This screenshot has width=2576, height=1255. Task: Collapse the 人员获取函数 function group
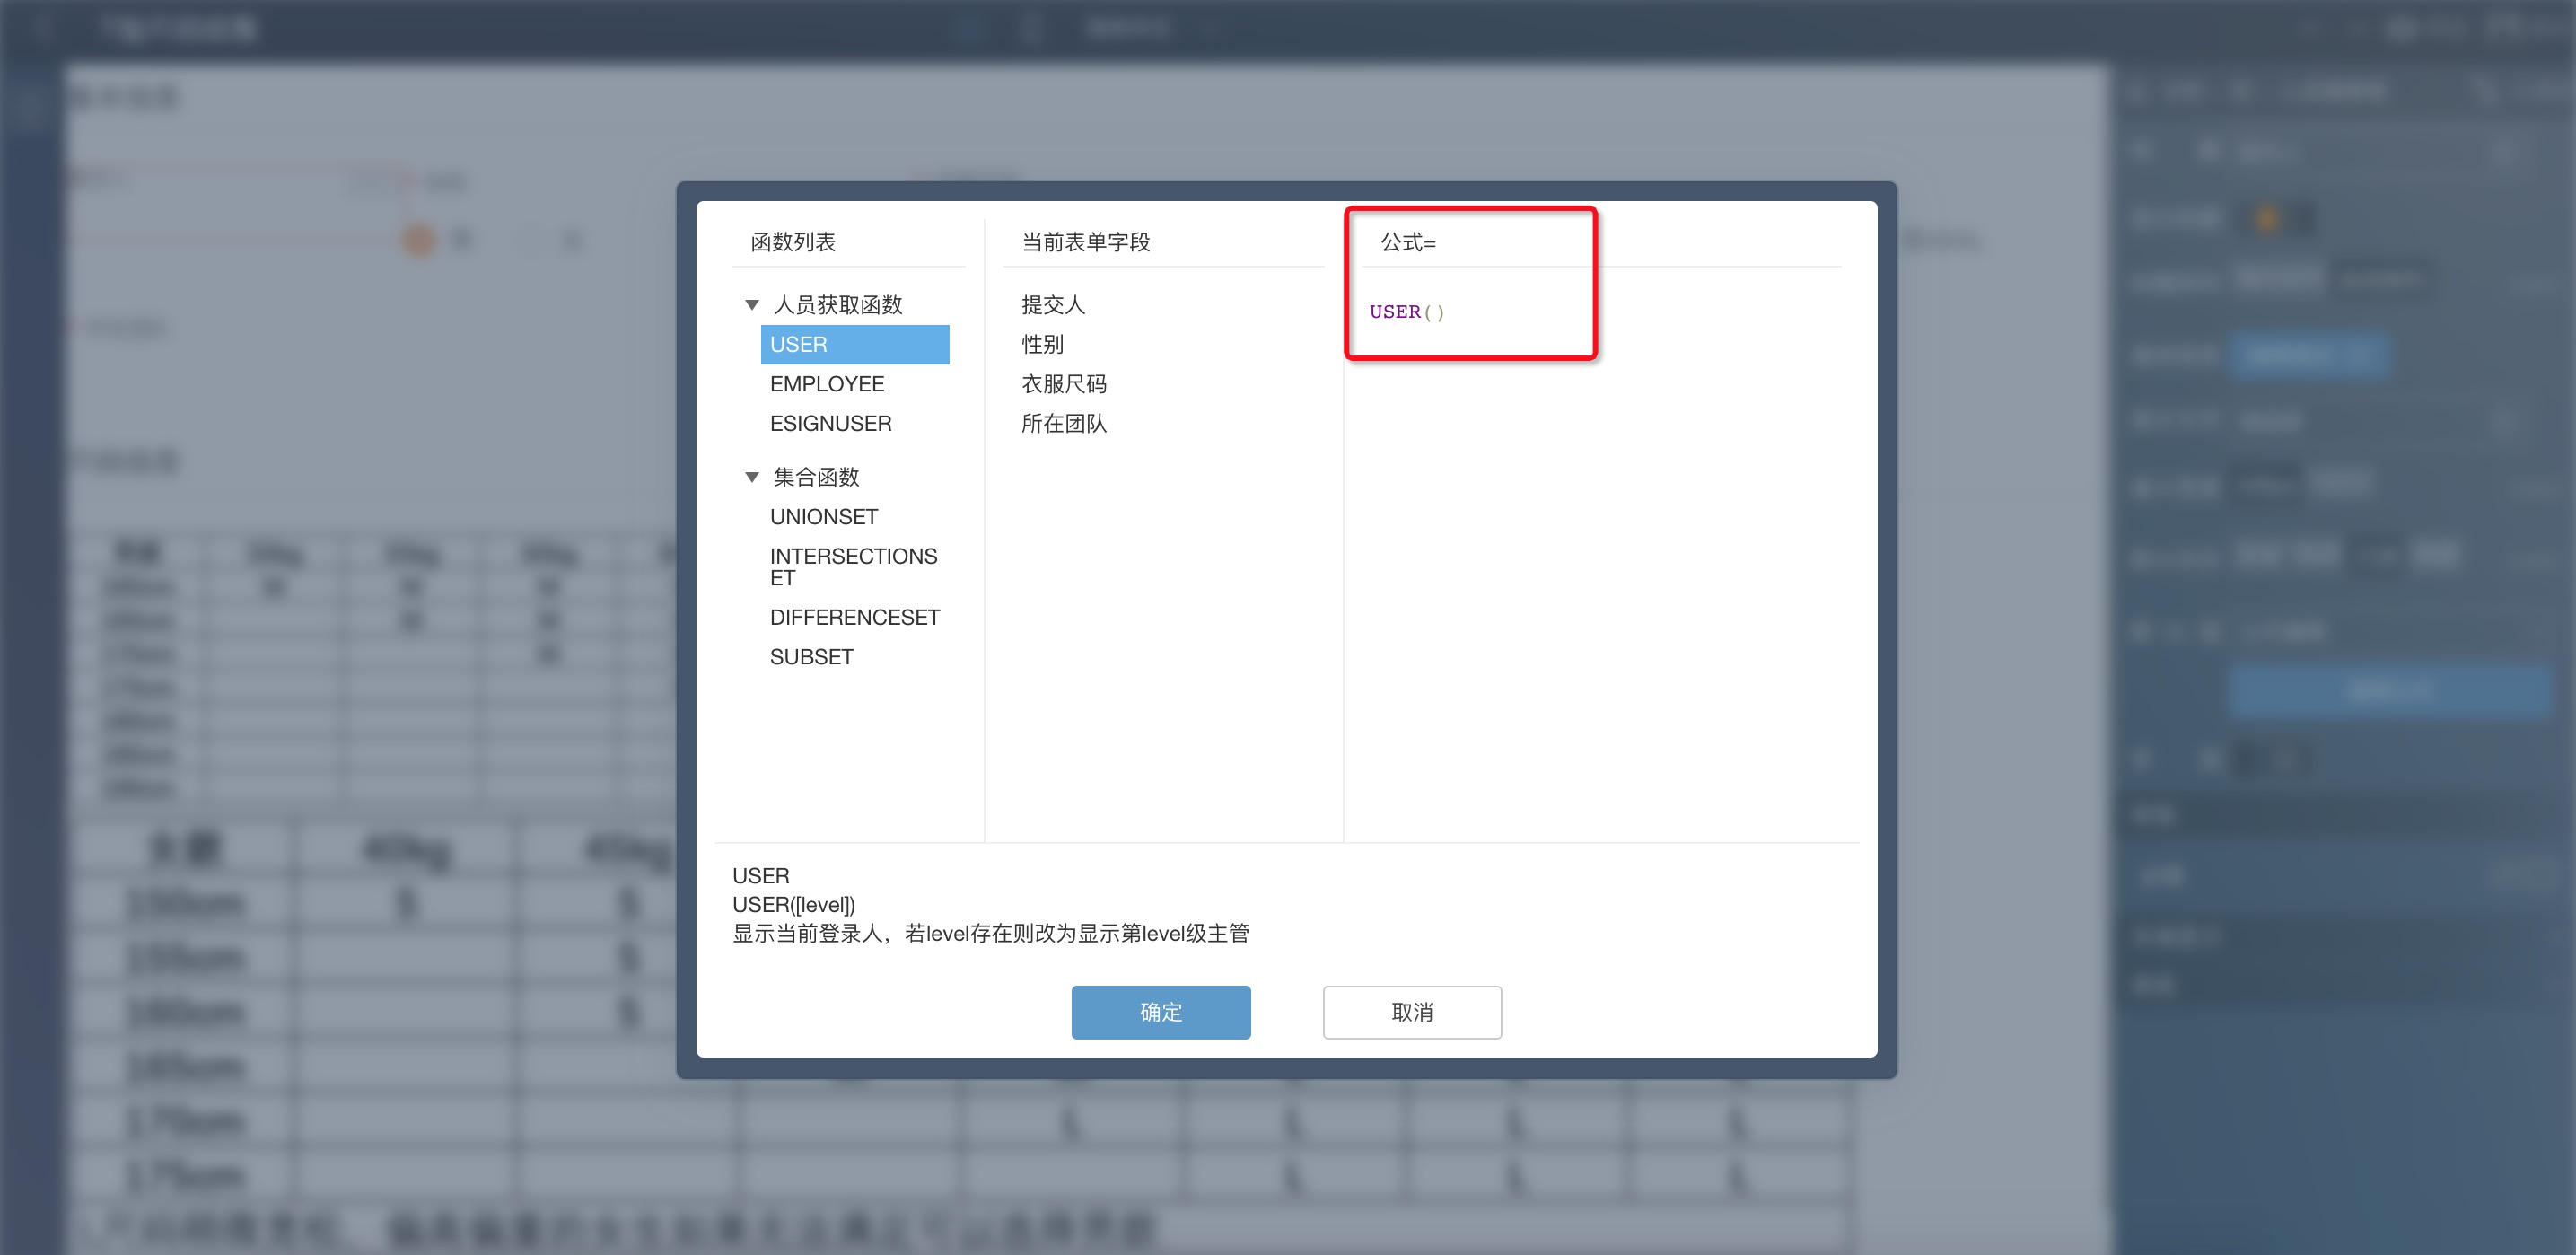[752, 305]
